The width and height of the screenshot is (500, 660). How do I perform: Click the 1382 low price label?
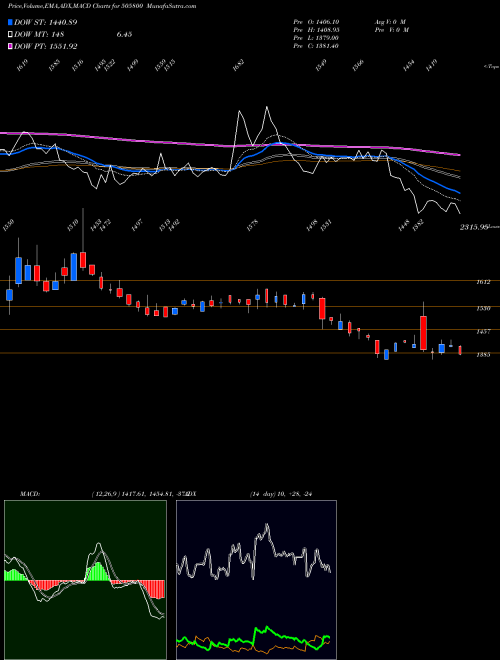click(418, 225)
